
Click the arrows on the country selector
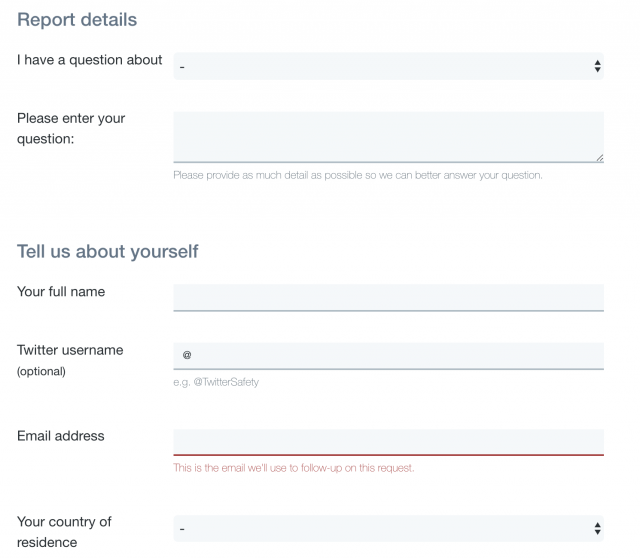597,528
